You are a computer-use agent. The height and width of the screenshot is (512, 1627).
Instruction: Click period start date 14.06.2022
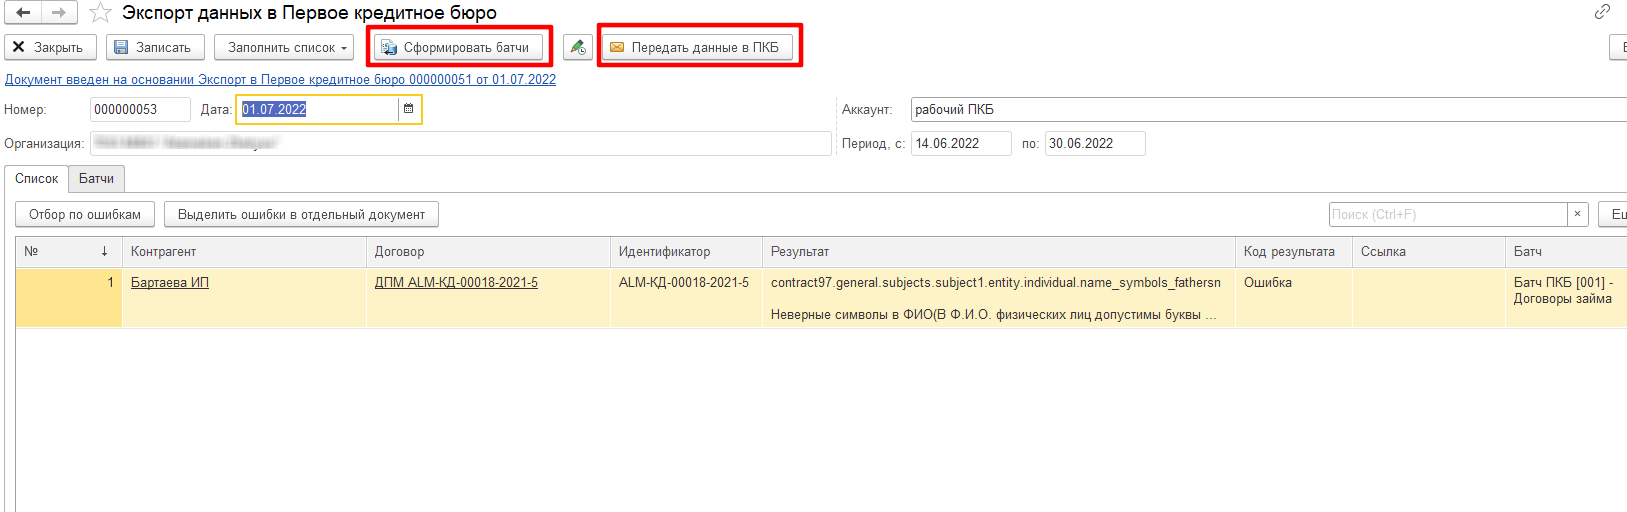pos(961,144)
